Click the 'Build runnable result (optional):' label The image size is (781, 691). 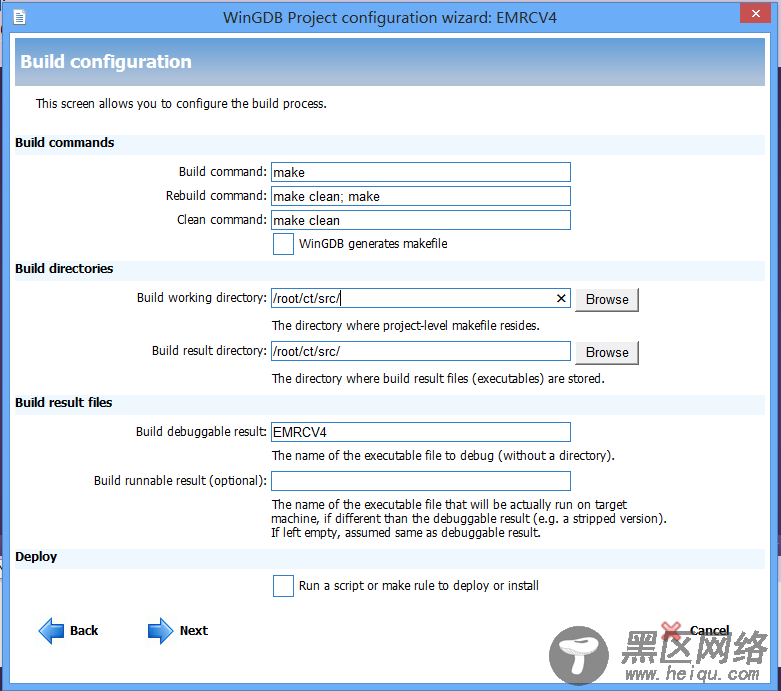point(180,481)
